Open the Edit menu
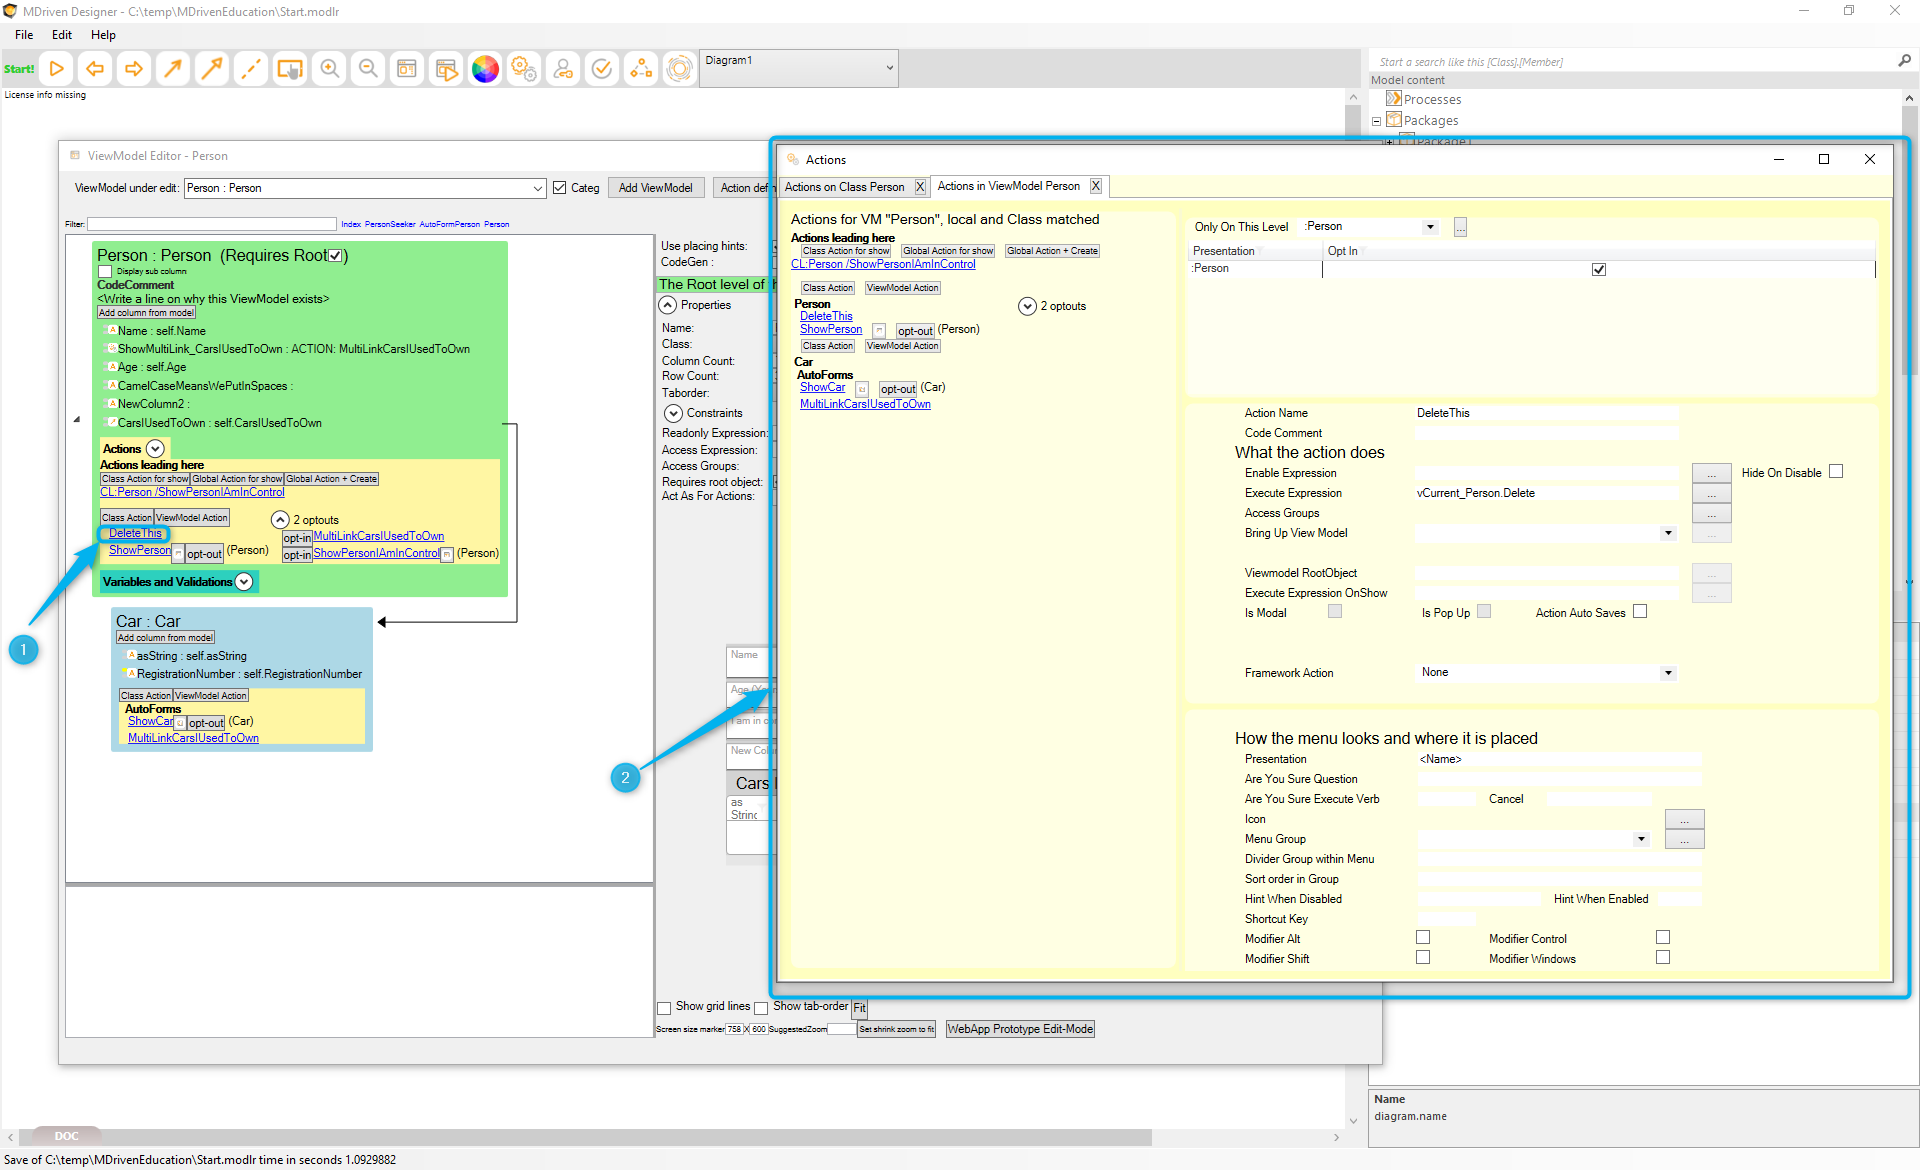The width and height of the screenshot is (1920, 1170). (62, 35)
